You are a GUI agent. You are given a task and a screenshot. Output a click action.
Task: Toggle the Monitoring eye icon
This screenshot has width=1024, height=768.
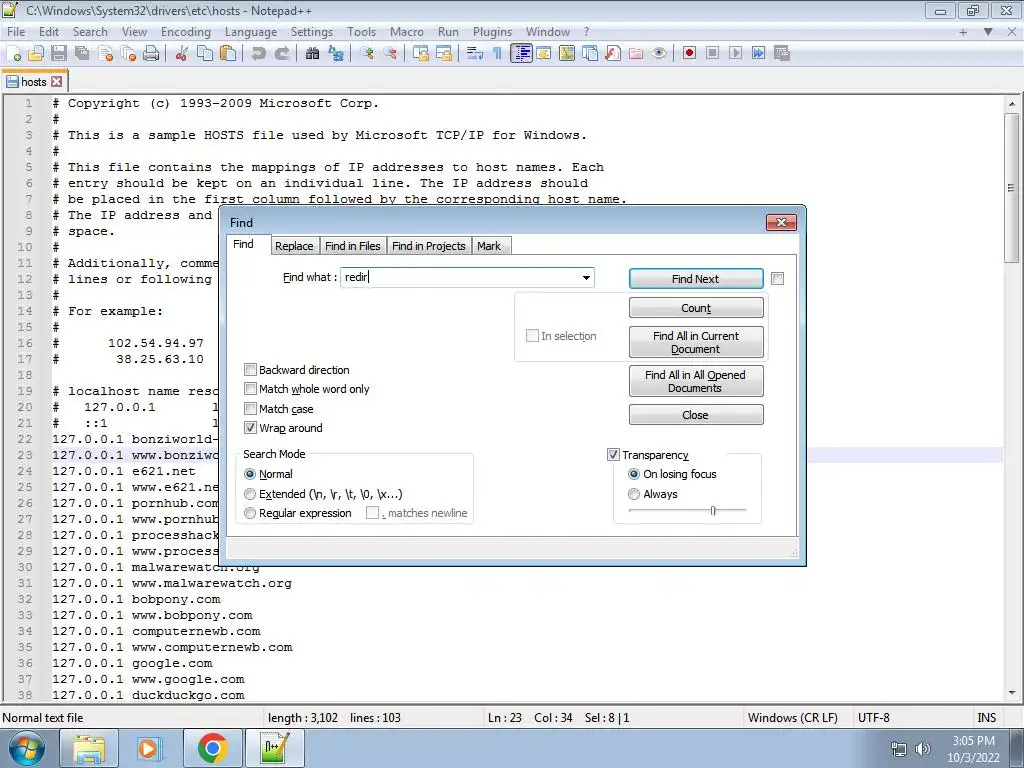[x=659, y=54]
